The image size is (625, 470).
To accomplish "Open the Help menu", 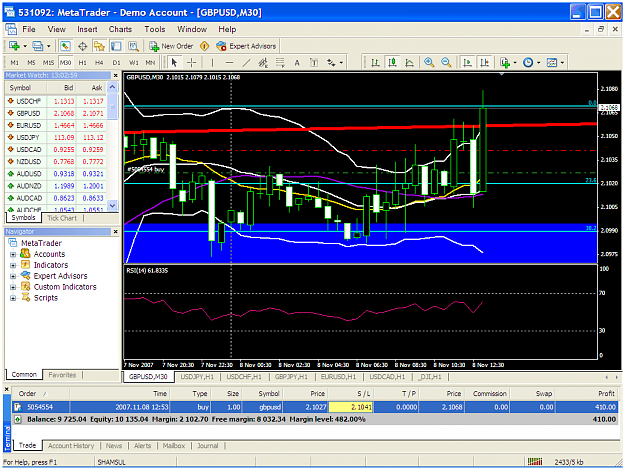I will [227, 29].
